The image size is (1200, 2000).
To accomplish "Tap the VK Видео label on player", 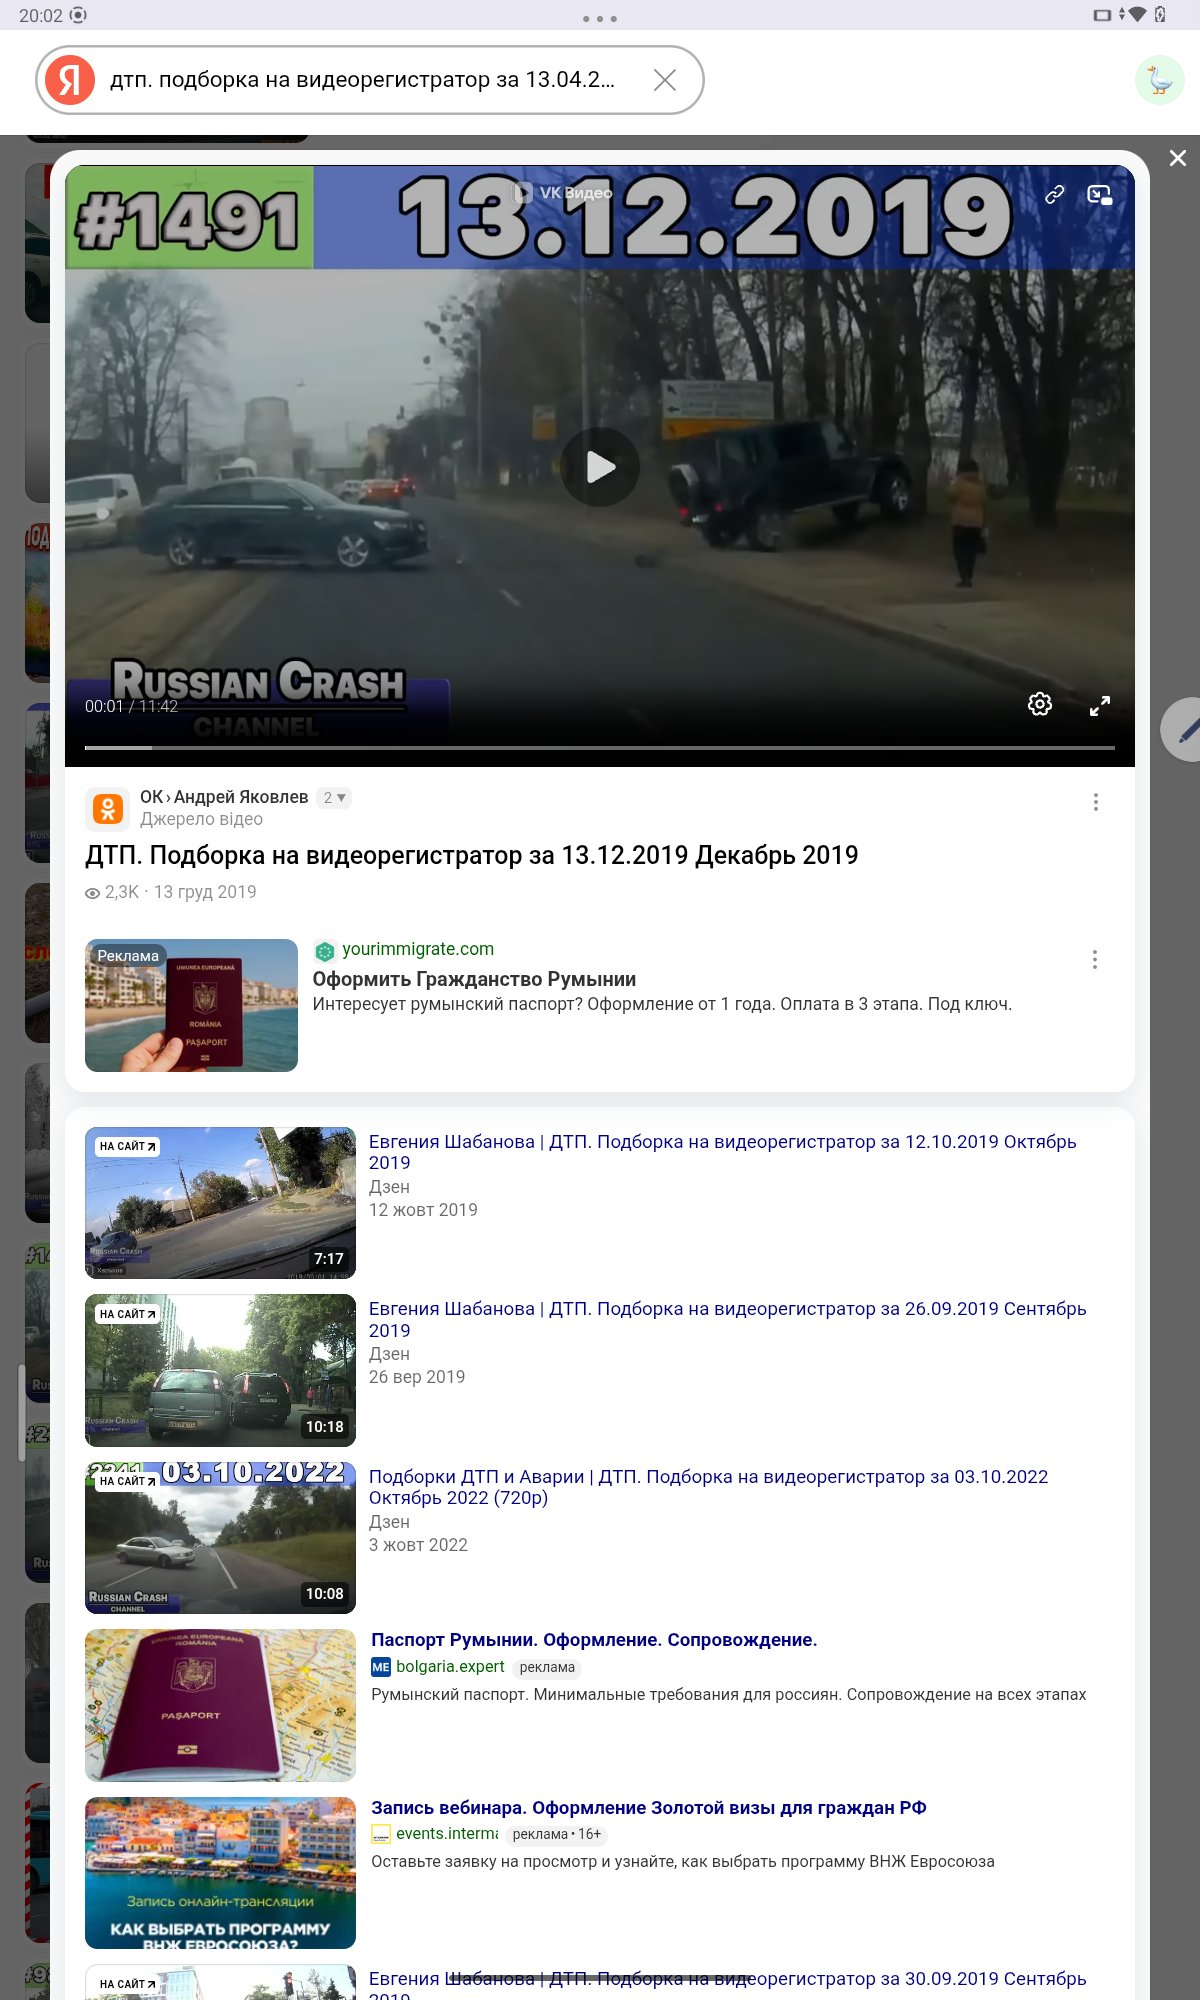I will coord(563,193).
